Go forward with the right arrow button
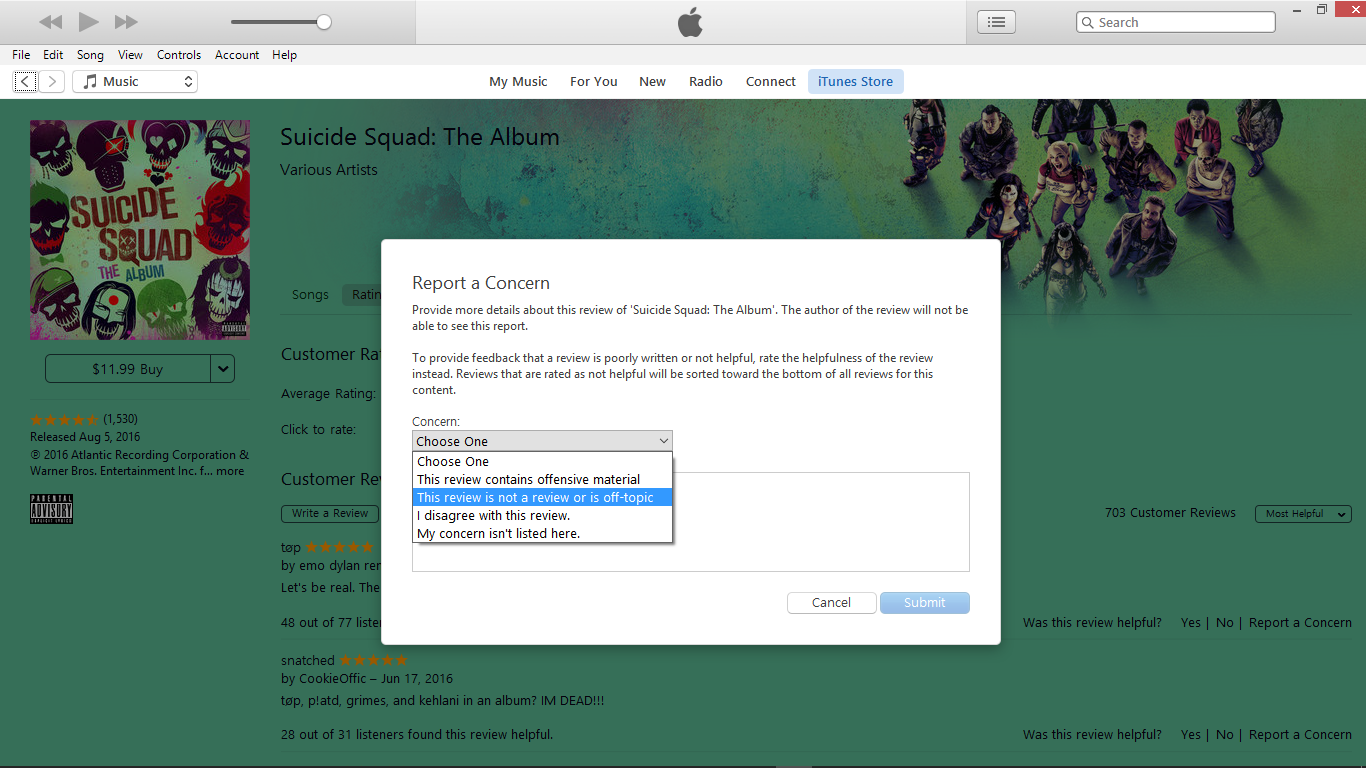The image size is (1366, 768). pos(52,82)
